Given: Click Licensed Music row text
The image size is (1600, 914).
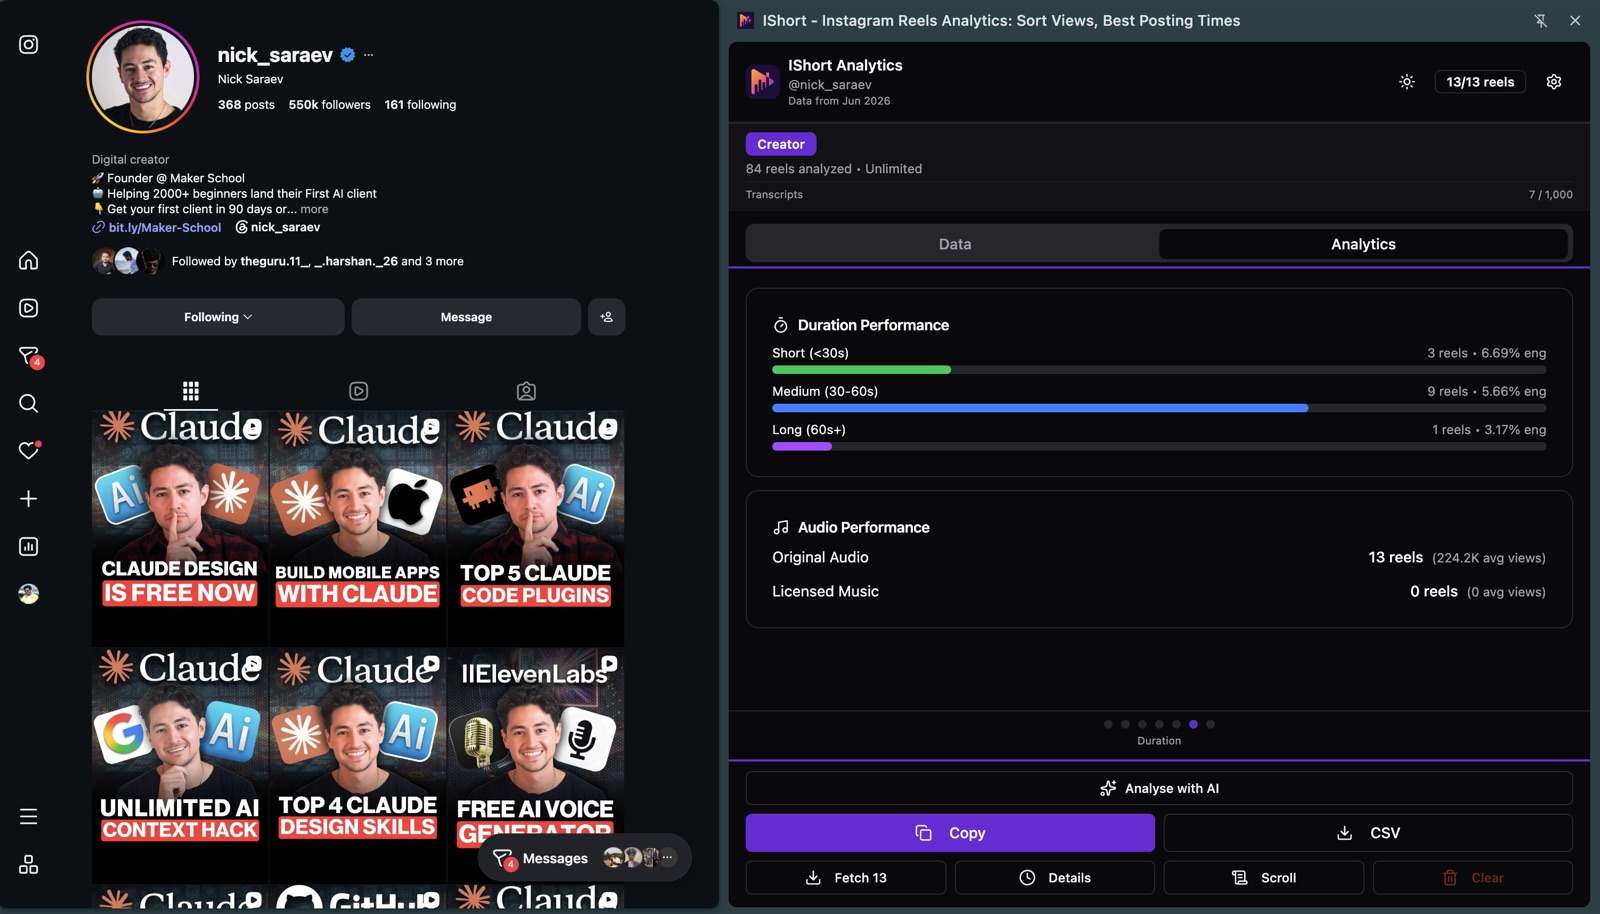Looking at the screenshot, I should 825,591.
